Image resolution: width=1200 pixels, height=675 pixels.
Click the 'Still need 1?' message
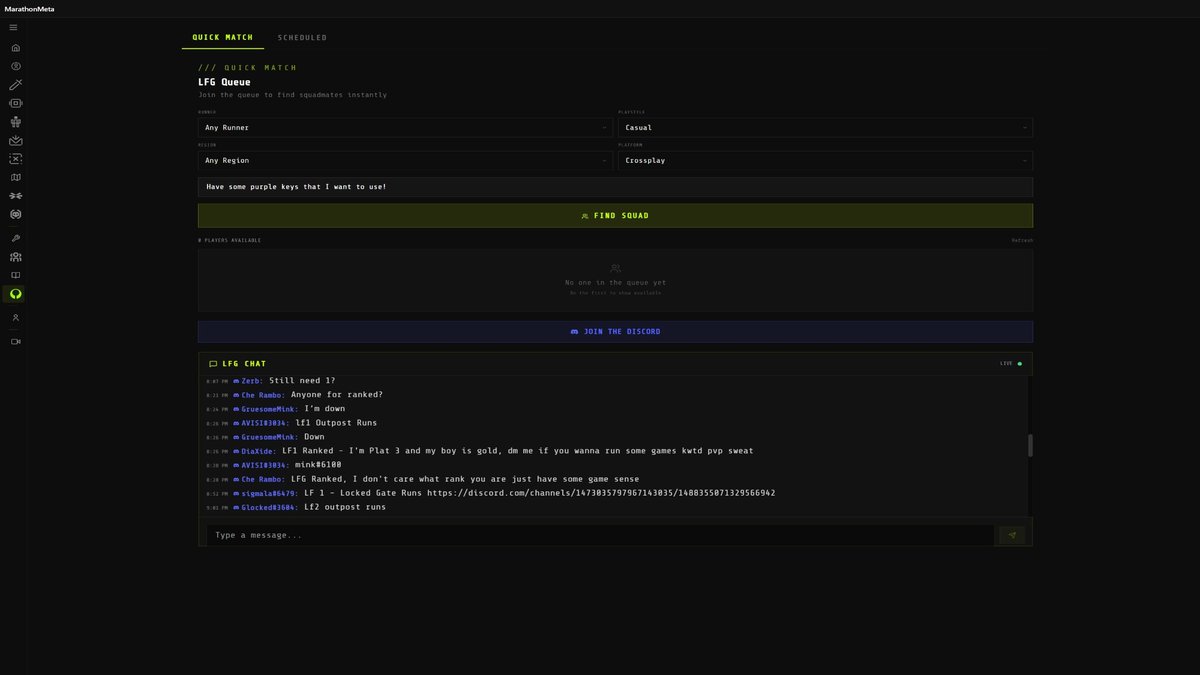(302, 381)
